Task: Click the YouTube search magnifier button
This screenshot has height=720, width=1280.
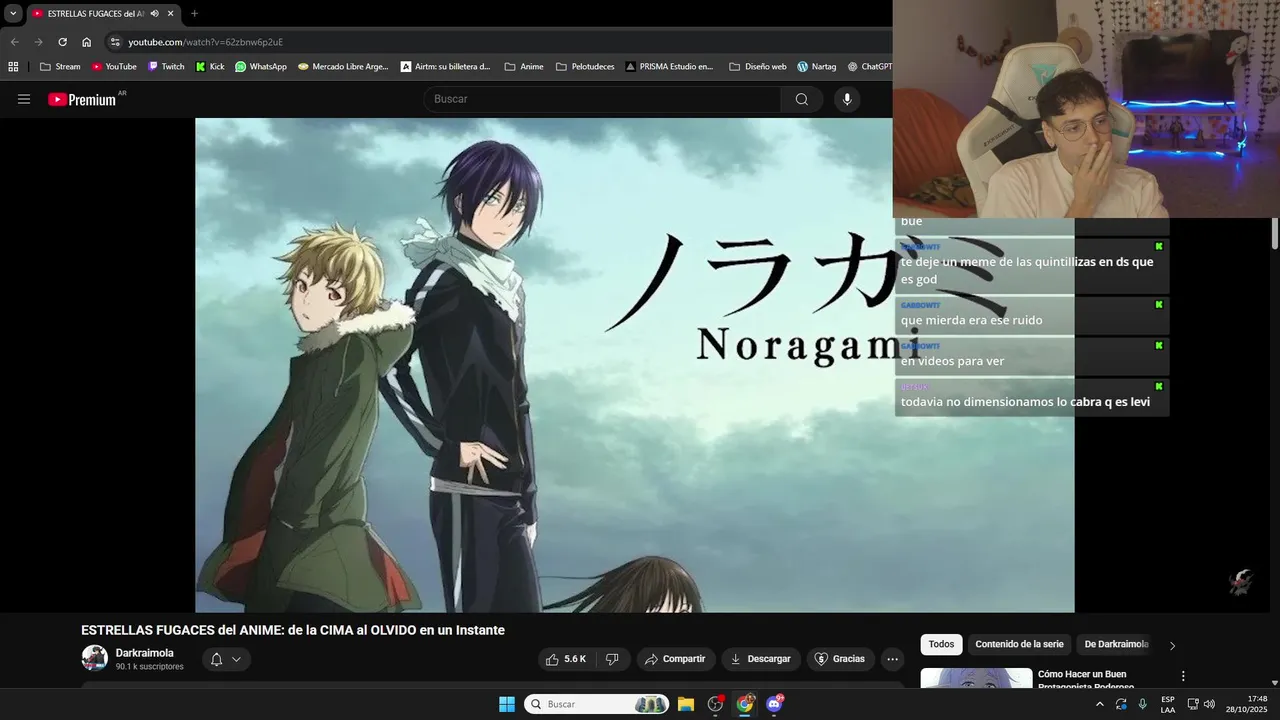Action: pyautogui.click(x=801, y=99)
